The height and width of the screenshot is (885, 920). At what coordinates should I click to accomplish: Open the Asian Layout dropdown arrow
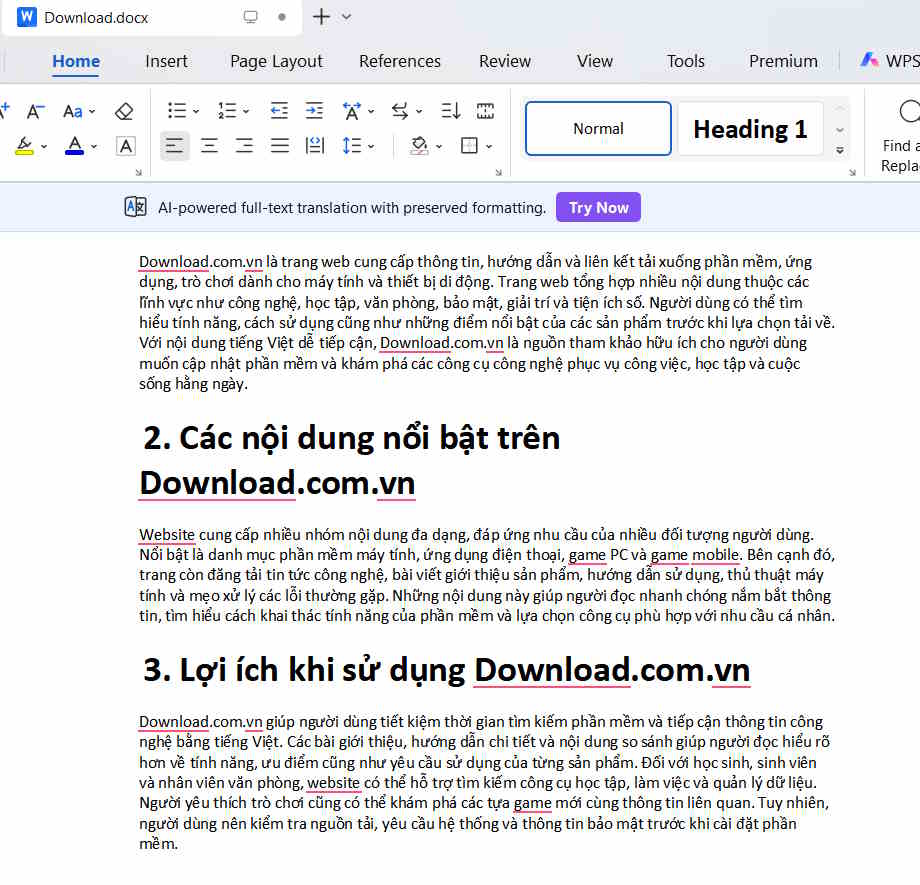point(371,111)
